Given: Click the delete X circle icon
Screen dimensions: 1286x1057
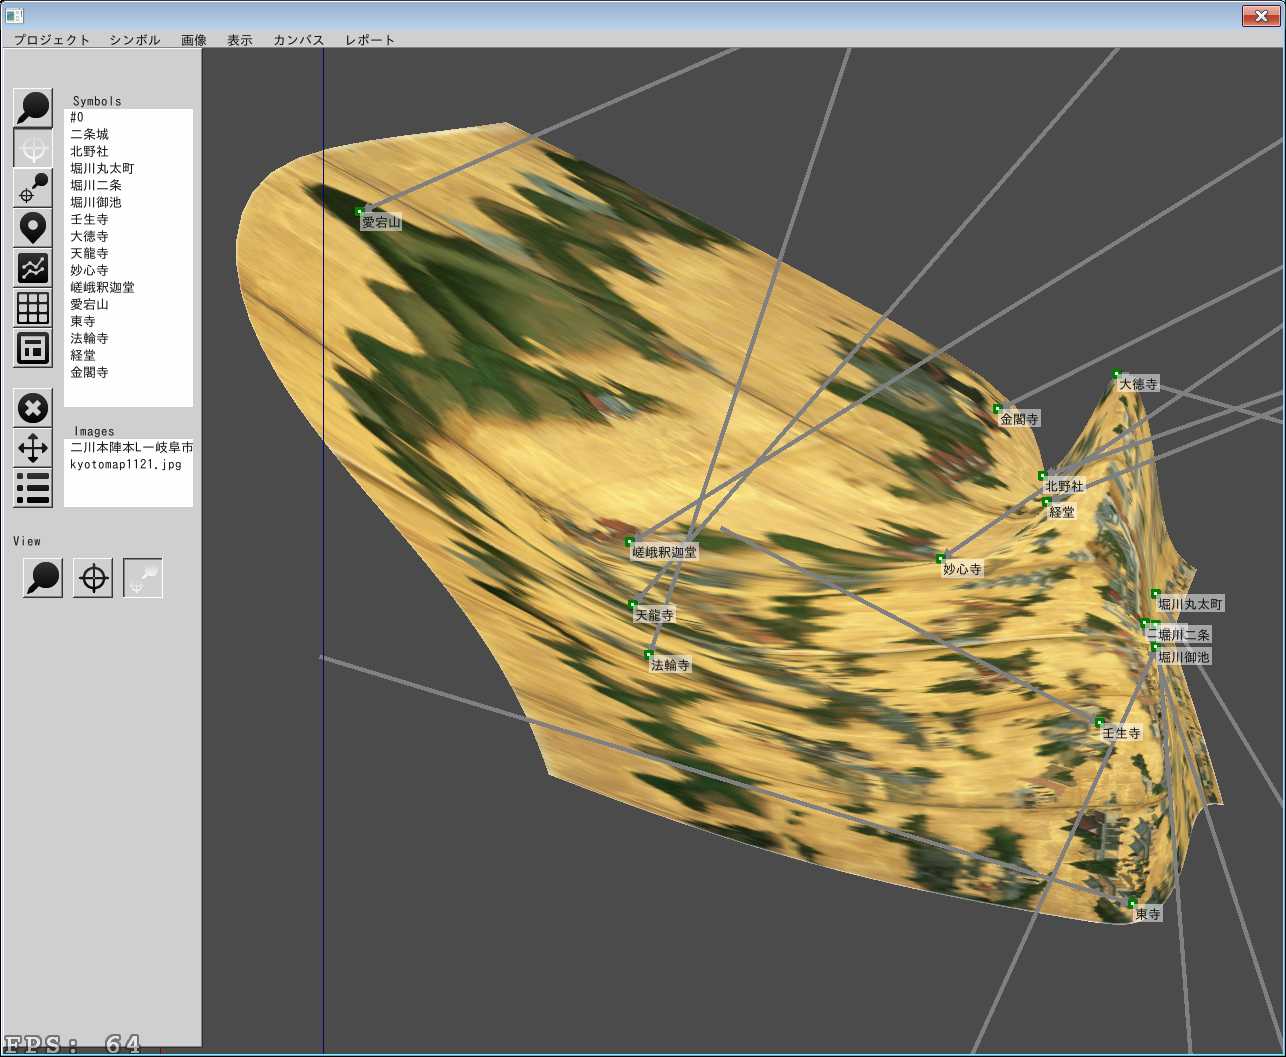Looking at the screenshot, I should 33,408.
